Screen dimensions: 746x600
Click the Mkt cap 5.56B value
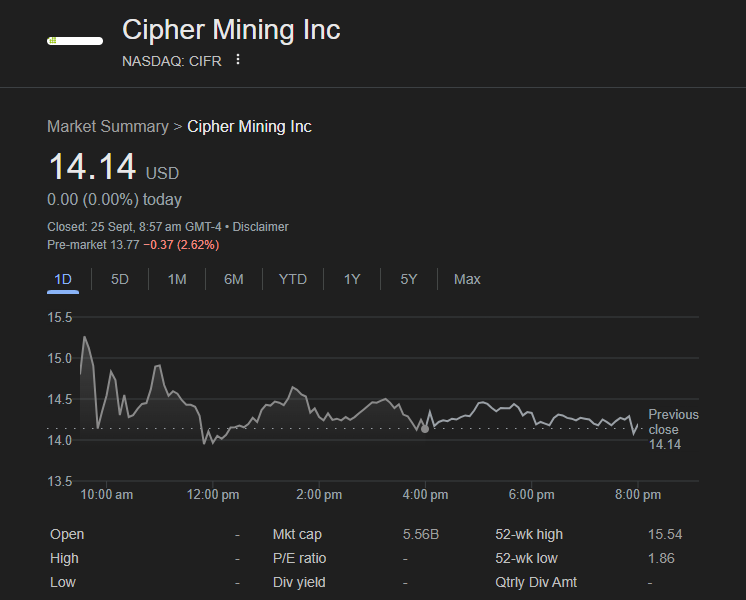[x=420, y=535]
